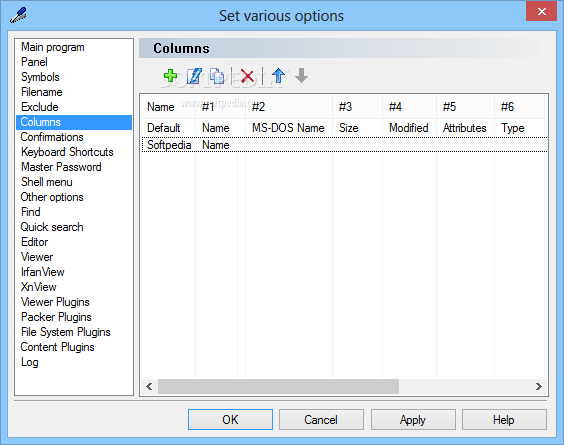Click the Modified cell in Default row
This screenshot has width=564, height=445.
point(409,128)
